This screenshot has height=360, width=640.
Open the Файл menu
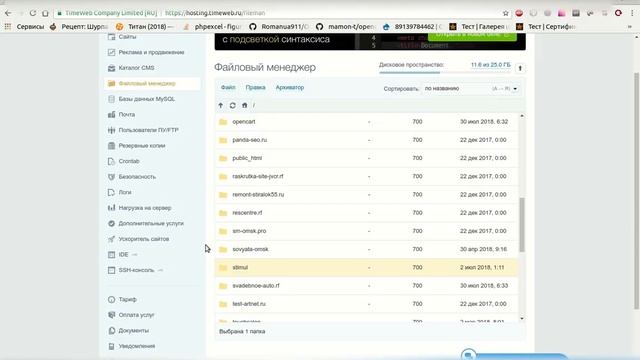[228, 87]
